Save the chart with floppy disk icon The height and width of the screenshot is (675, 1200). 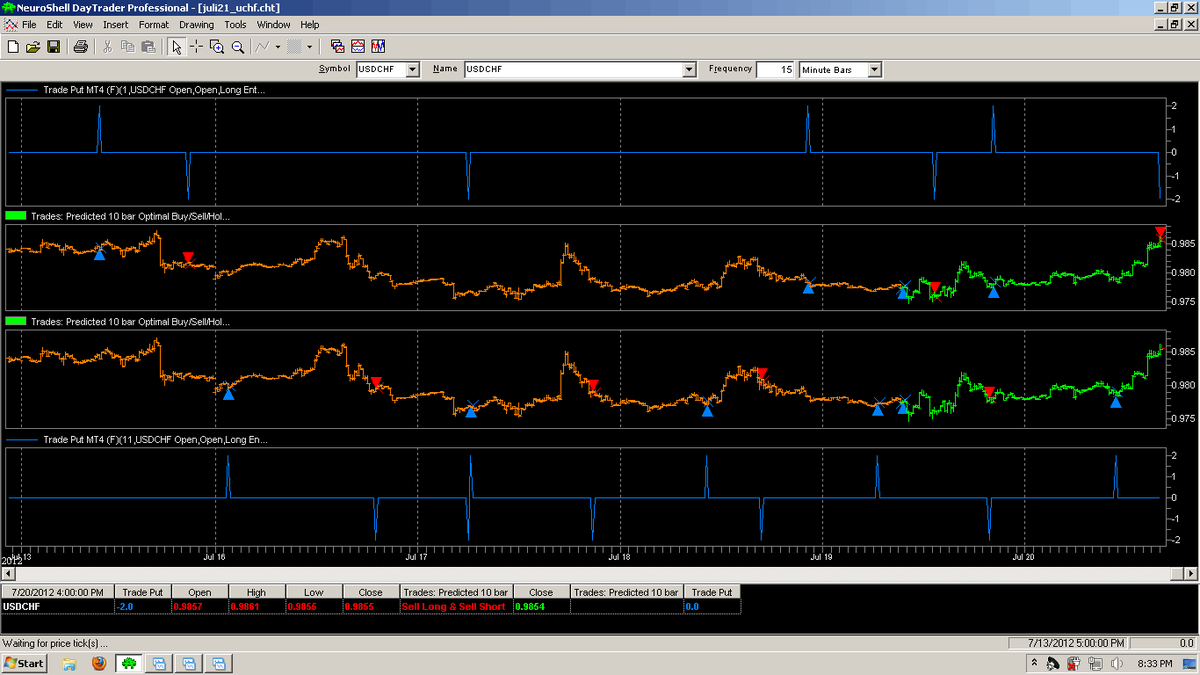click(x=53, y=46)
